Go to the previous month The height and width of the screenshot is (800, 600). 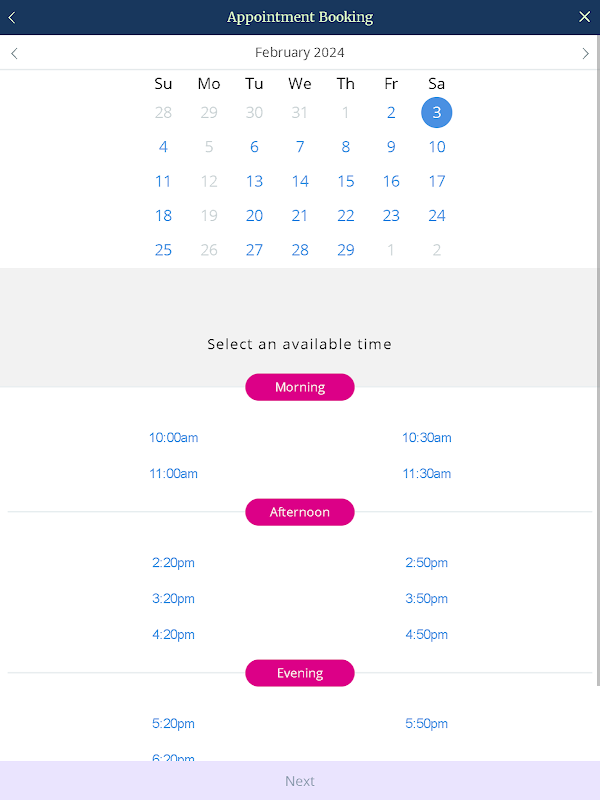point(14,53)
